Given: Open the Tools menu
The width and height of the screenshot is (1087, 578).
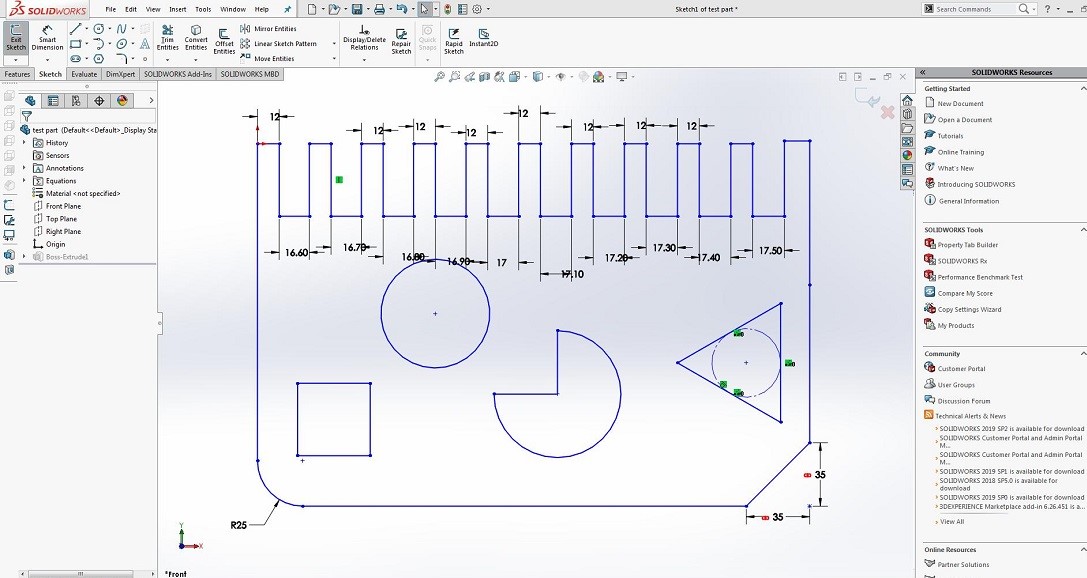Looking at the screenshot, I should coord(203,10).
